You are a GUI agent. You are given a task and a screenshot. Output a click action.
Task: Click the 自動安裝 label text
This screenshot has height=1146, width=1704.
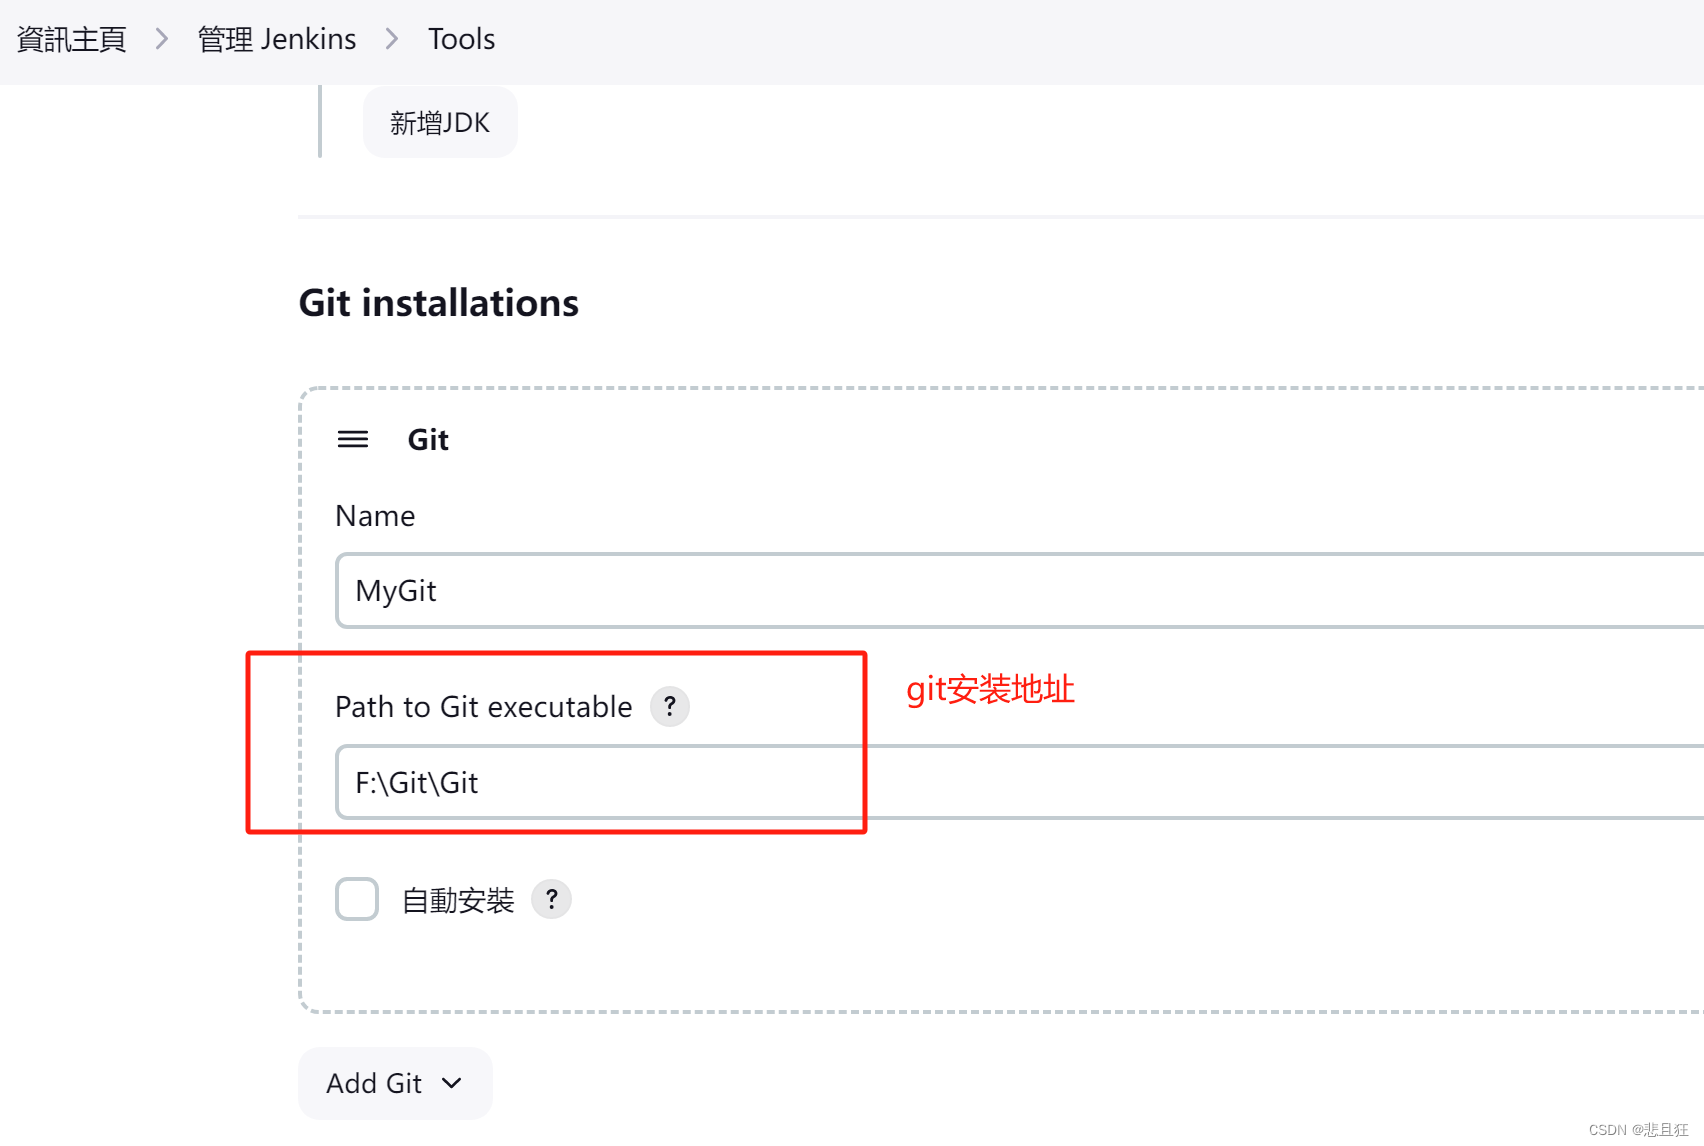(x=458, y=900)
